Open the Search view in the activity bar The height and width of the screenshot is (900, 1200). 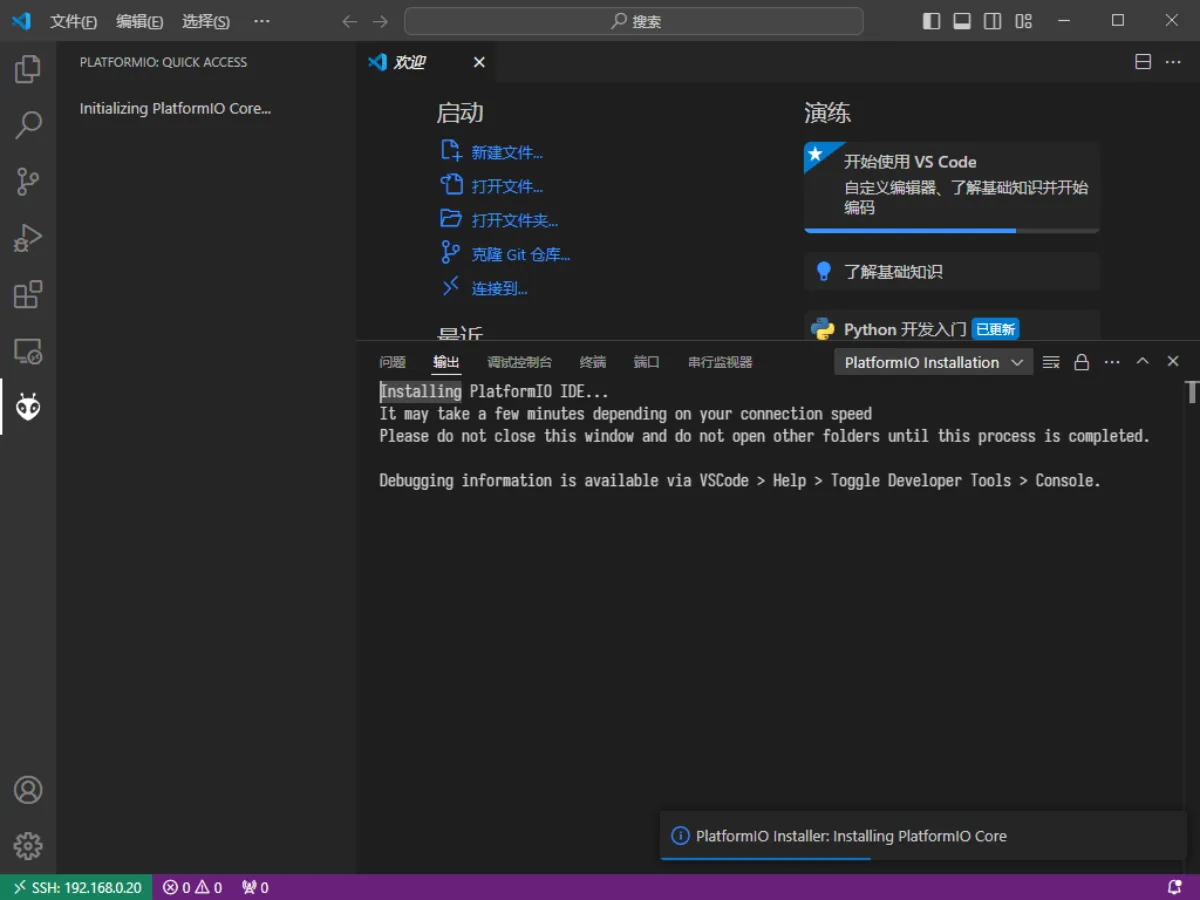[29, 124]
